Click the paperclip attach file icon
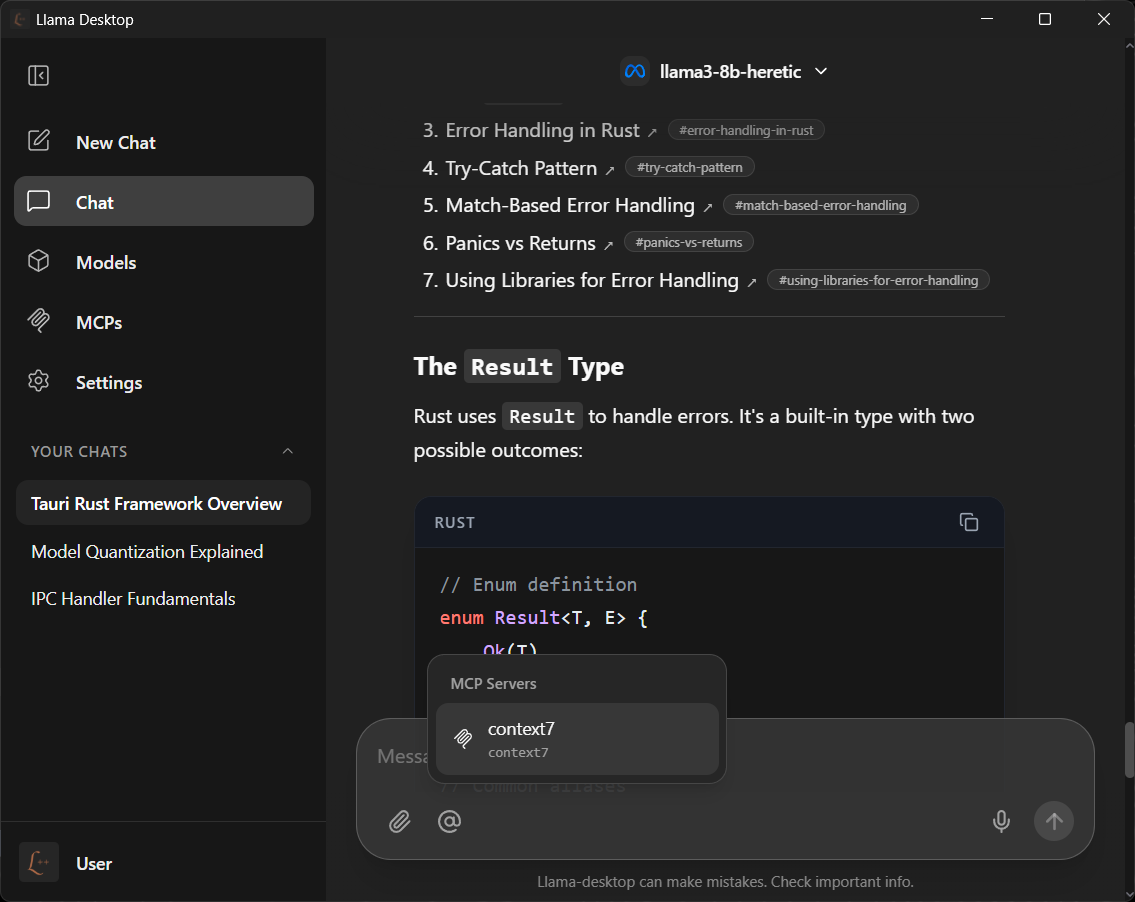The height and width of the screenshot is (902, 1135). 400,821
